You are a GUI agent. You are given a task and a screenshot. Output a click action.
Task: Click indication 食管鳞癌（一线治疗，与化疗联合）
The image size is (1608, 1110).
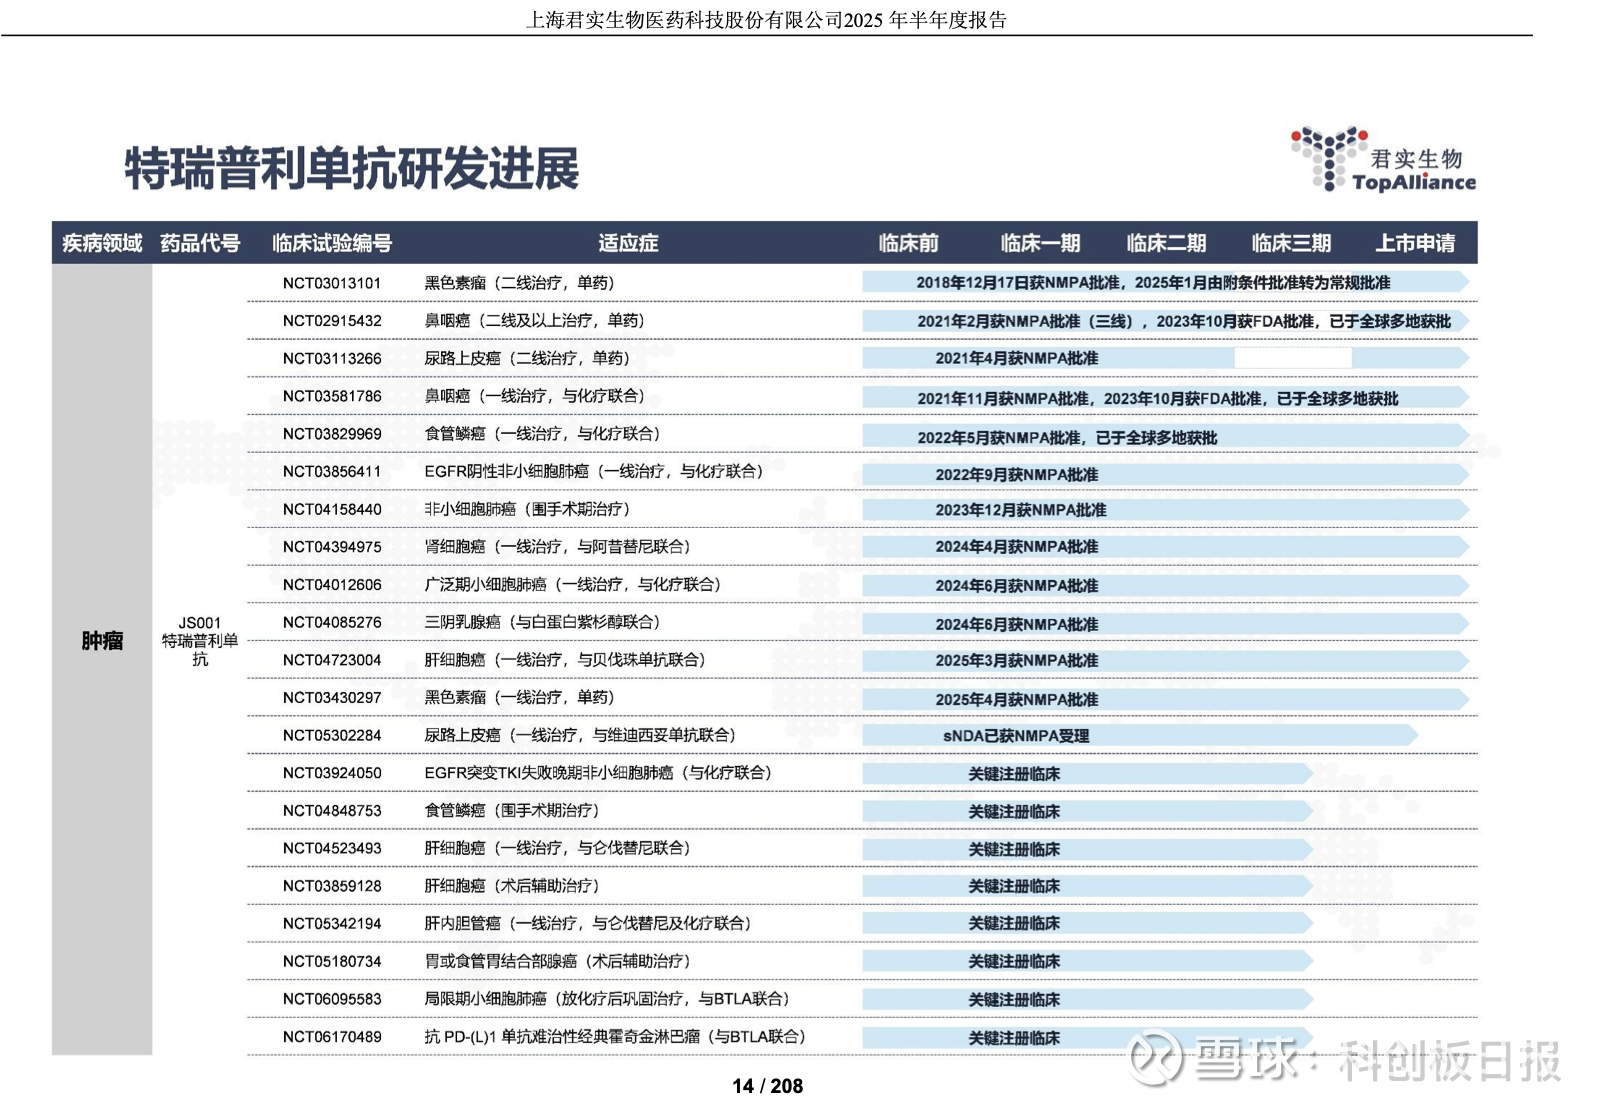[x=543, y=434]
